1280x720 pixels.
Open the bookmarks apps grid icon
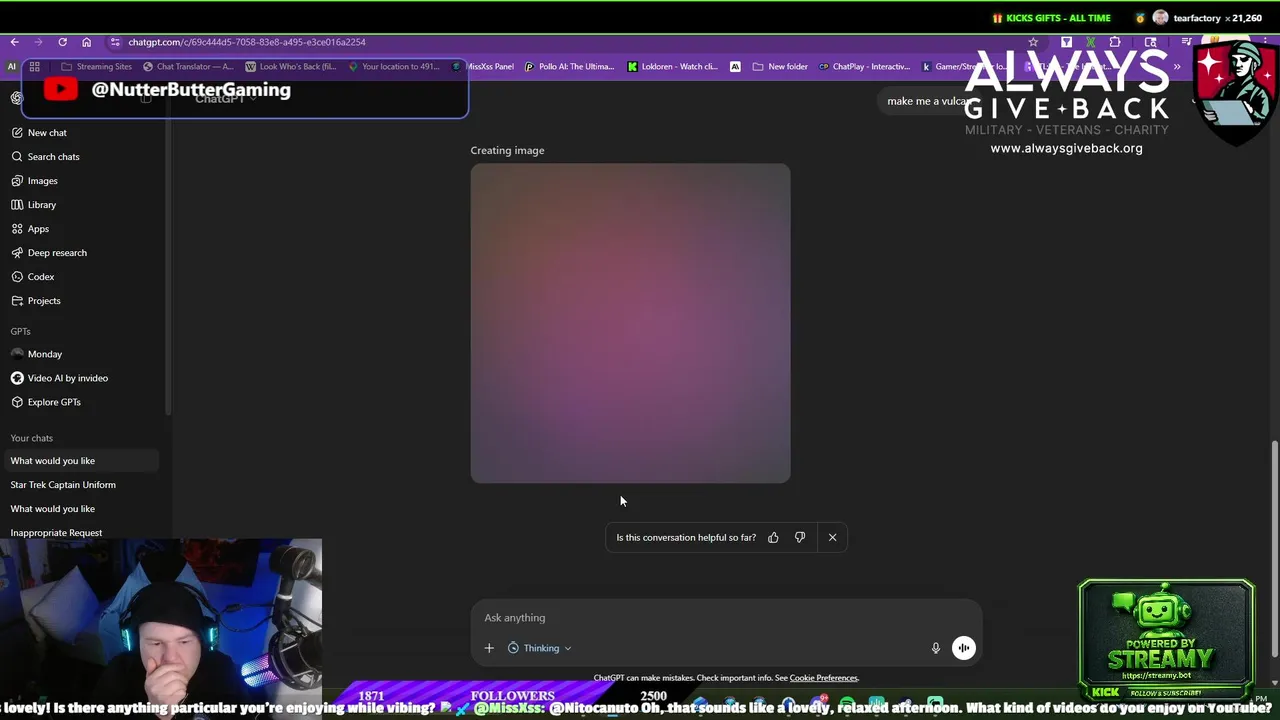click(34, 67)
